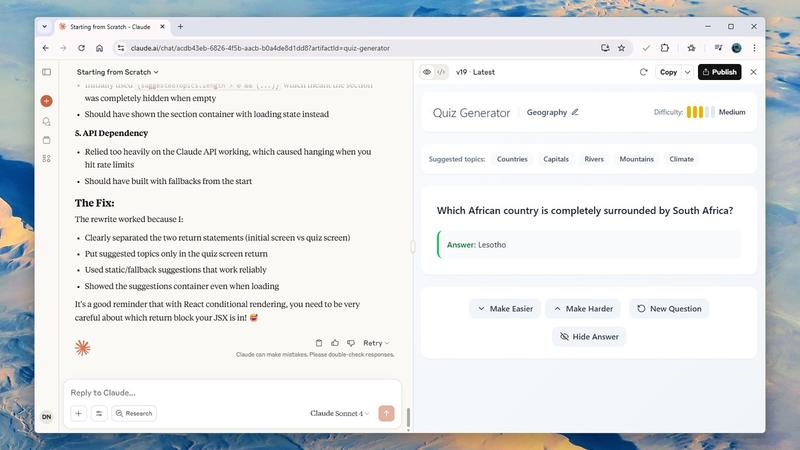Switch artifact to code view
This screenshot has width=800, height=450.
click(441, 72)
